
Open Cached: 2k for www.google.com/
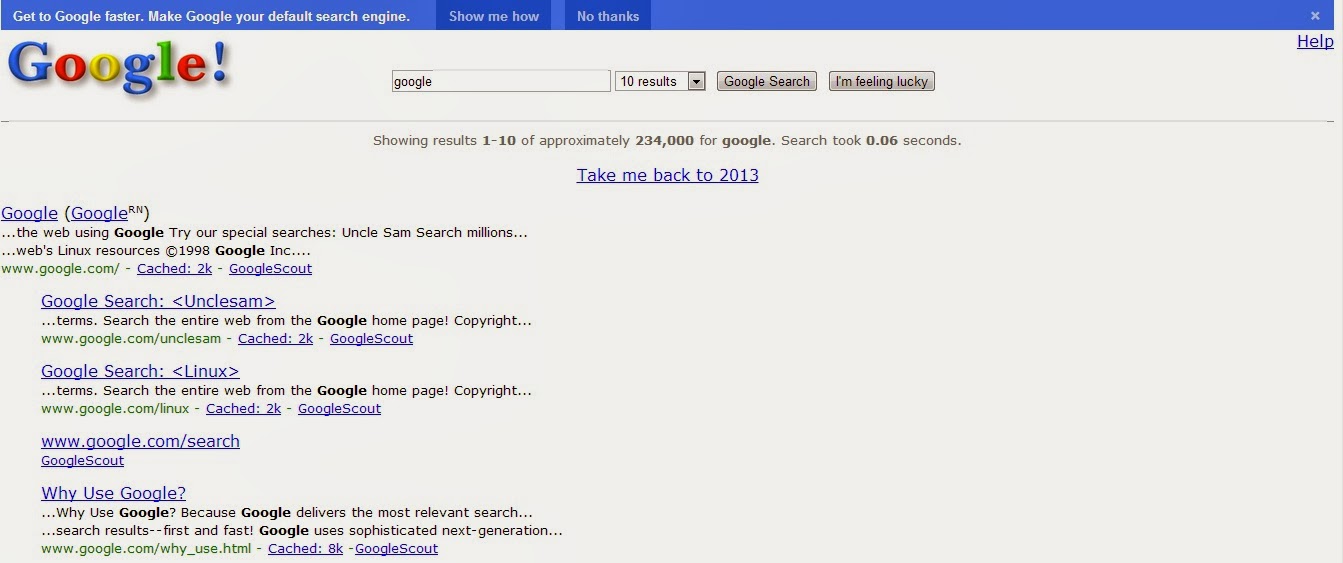coord(174,268)
